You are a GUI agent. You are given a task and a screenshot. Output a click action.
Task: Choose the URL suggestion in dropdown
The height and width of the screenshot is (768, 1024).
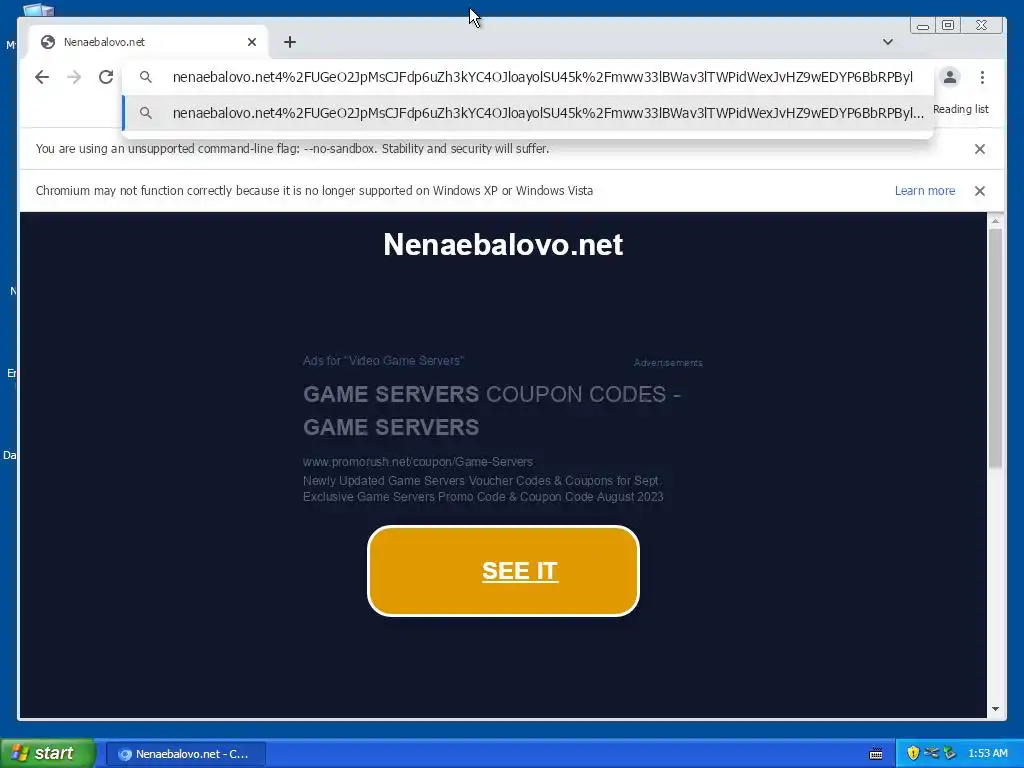coord(528,113)
